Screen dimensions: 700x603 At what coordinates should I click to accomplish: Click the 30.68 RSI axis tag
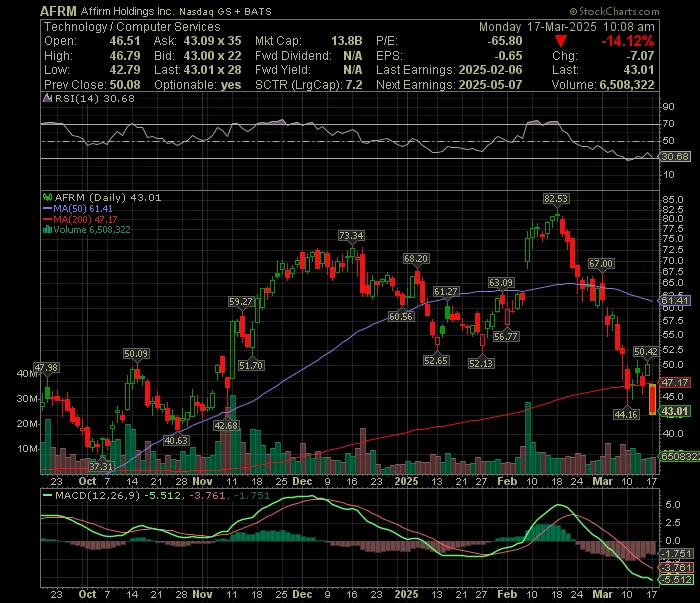(675, 157)
